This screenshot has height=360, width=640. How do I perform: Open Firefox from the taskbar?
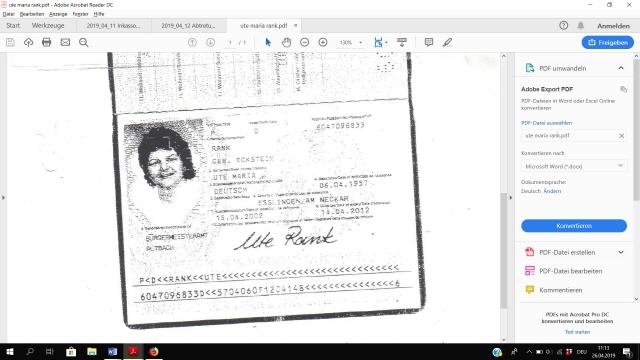(x=153, y=351)
